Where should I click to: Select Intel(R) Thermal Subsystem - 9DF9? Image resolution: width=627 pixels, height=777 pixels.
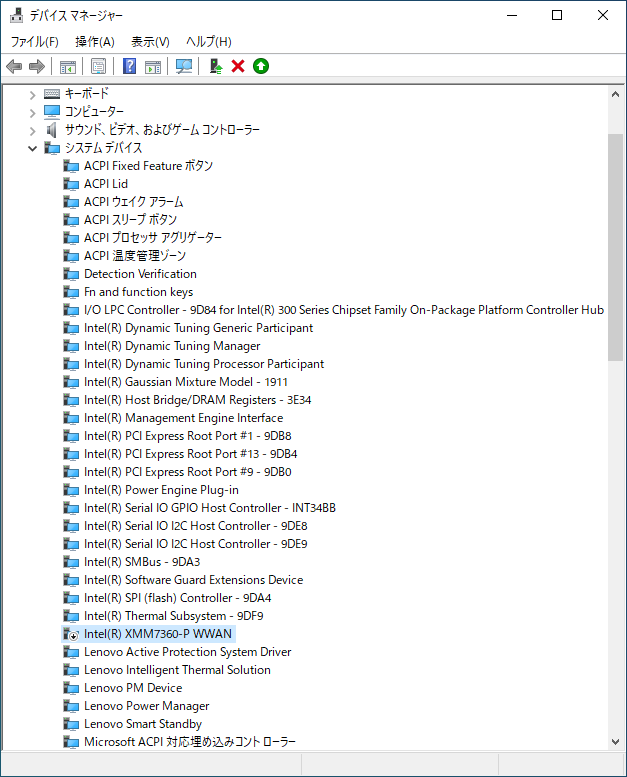point(173,616)
